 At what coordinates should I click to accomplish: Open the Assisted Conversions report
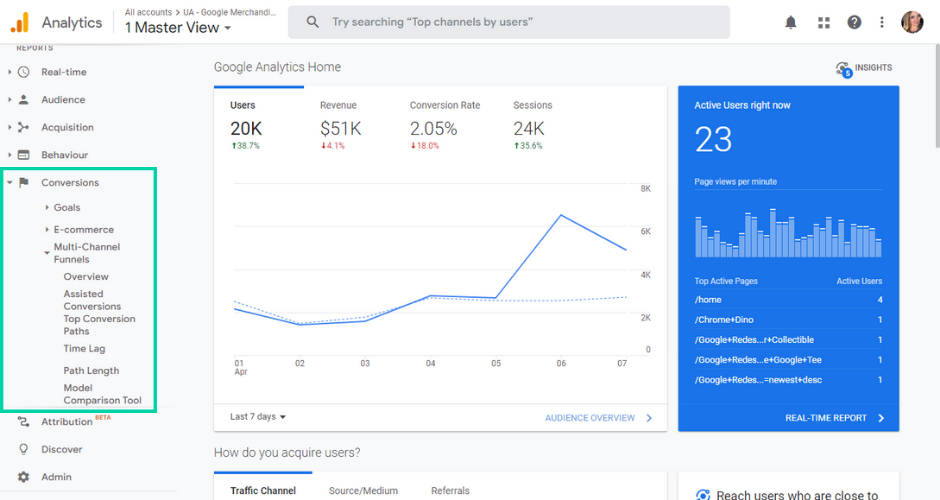point(92,300)
